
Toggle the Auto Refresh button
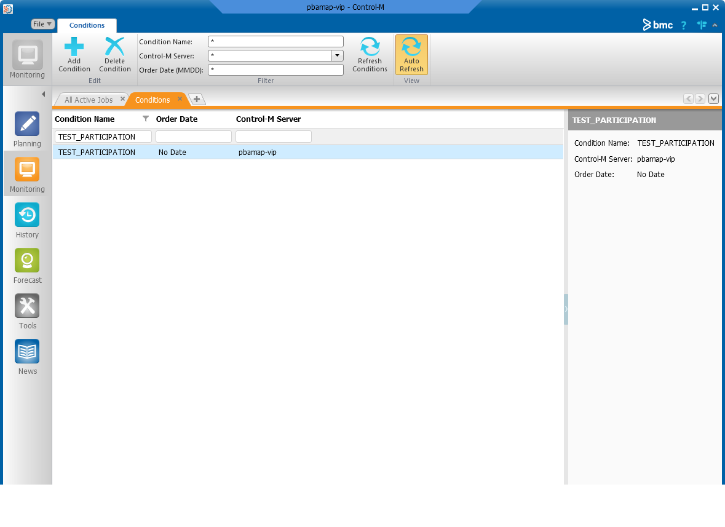coord(412,55)
